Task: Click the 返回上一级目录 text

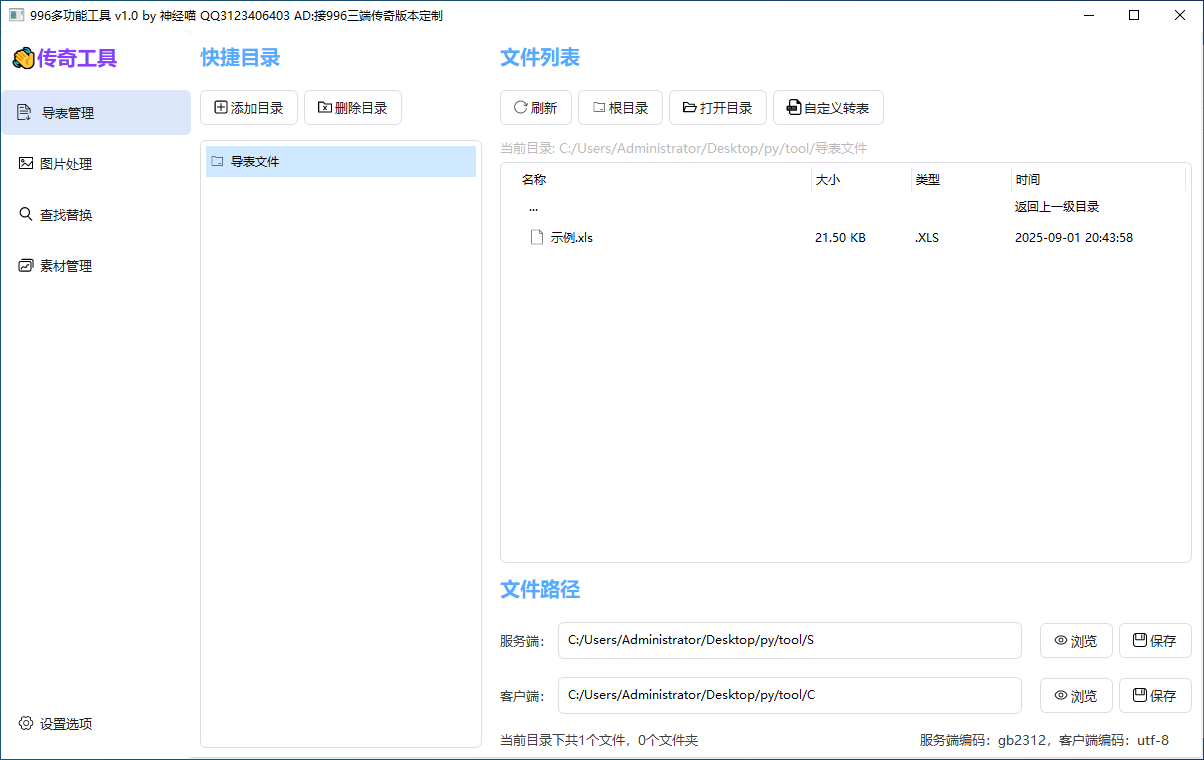Action: pyautogui.click(x=1057, y=207)
